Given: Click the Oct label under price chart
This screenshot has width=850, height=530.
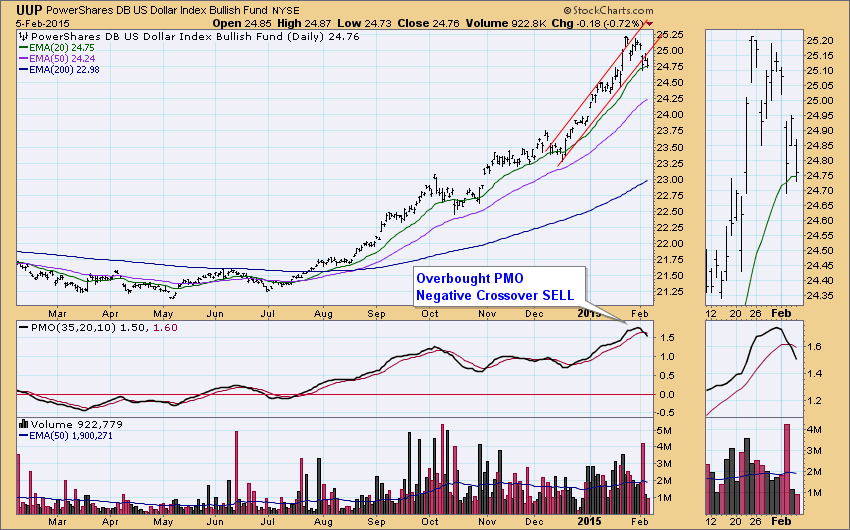Looking at the screenshot, I should point(430,313).
